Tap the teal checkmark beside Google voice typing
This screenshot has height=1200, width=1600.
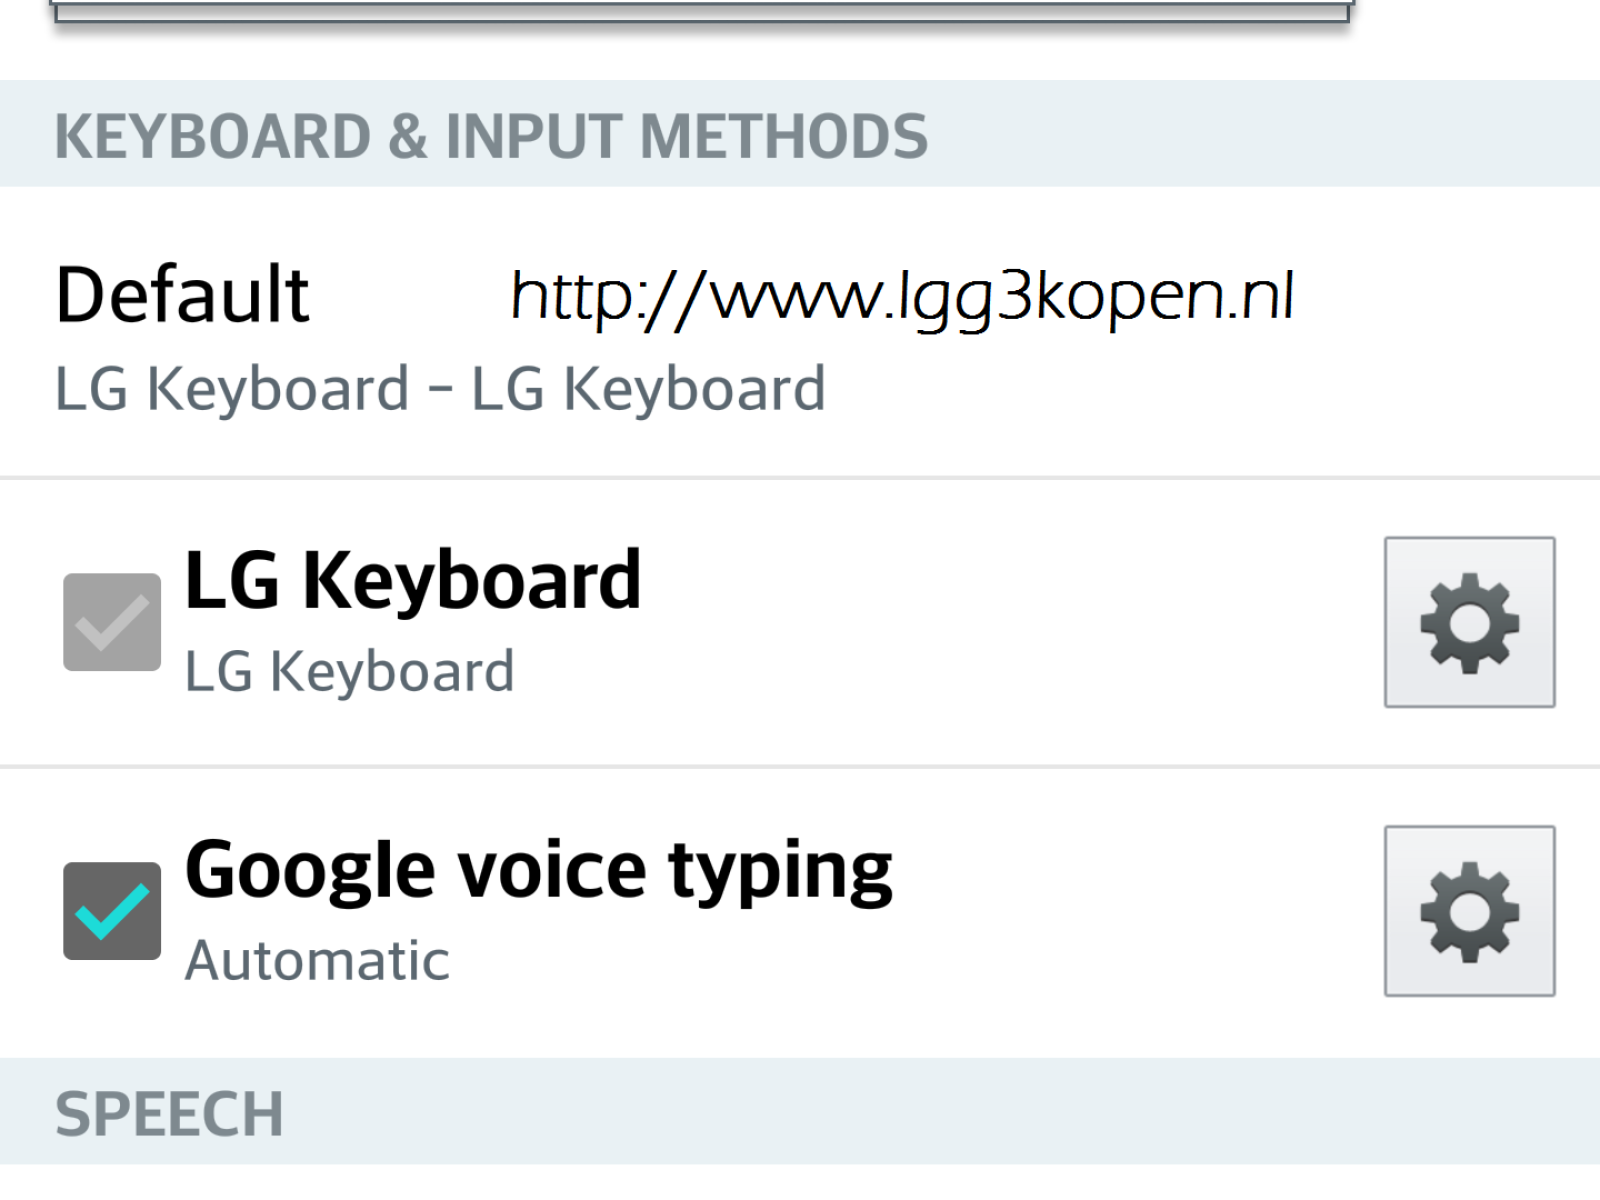pyautogui.click(x=112, y=911)
